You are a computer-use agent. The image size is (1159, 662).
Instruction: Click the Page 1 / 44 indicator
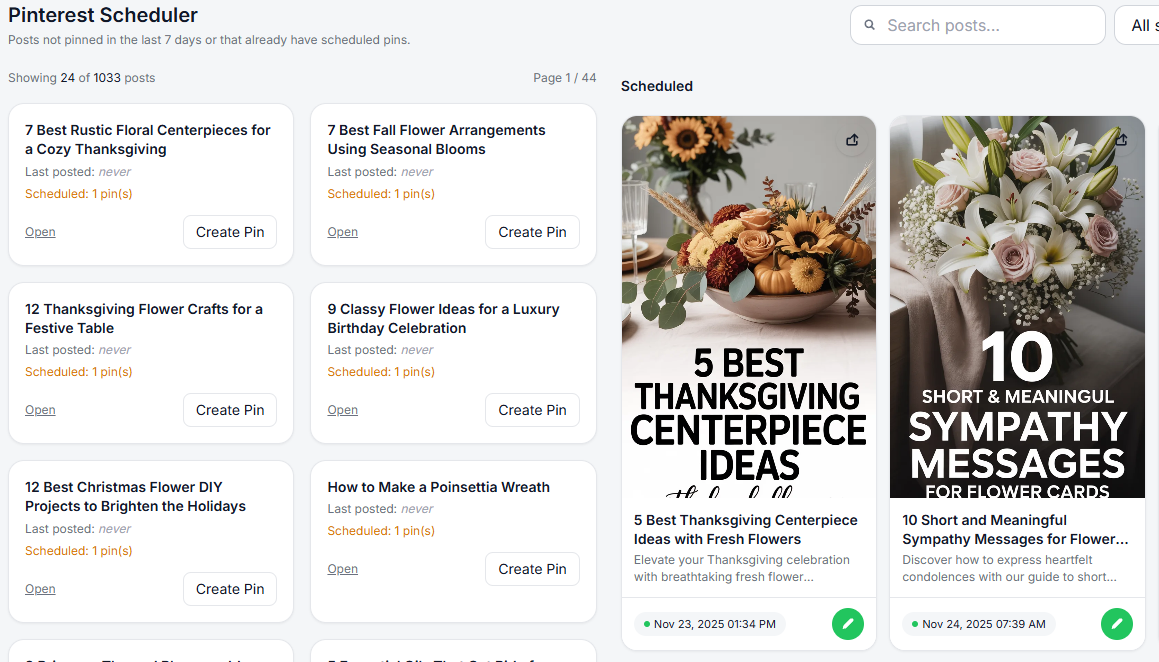coord(564,77)
